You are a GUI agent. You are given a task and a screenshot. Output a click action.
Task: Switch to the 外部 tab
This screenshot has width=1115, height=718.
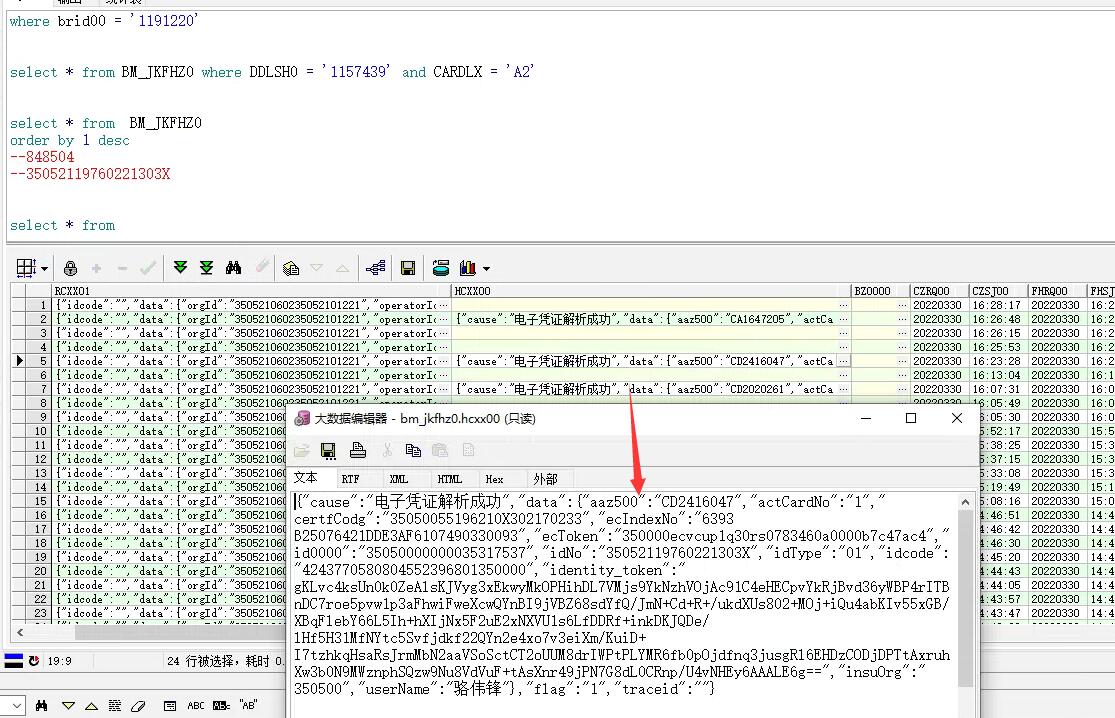click(x=545, y=479)
